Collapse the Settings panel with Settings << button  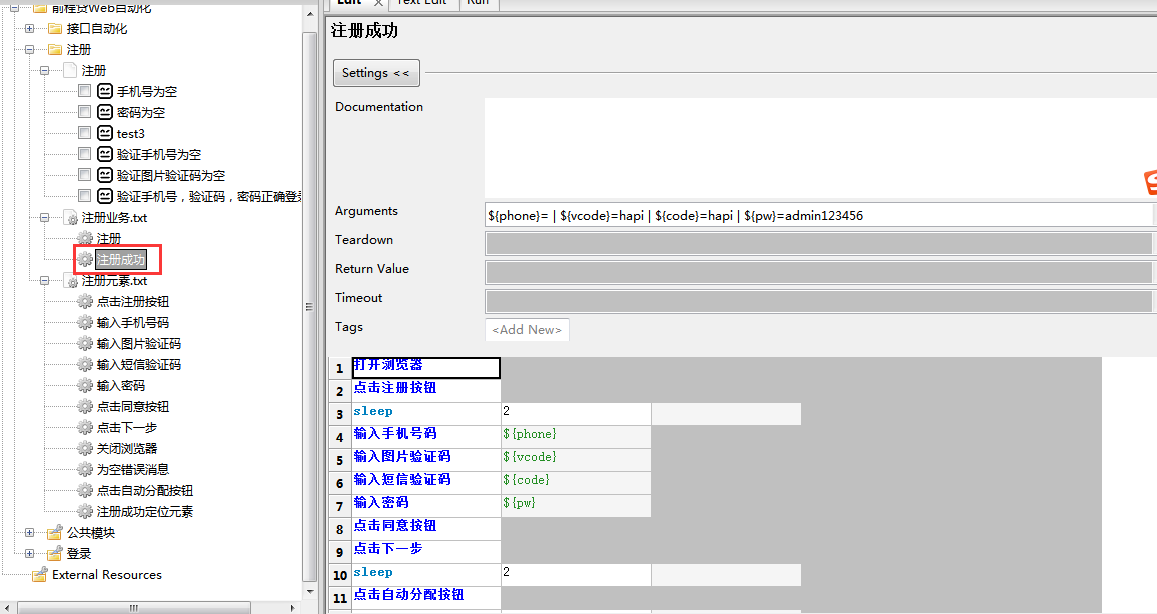pyautogui.click(x=375, y=72)
